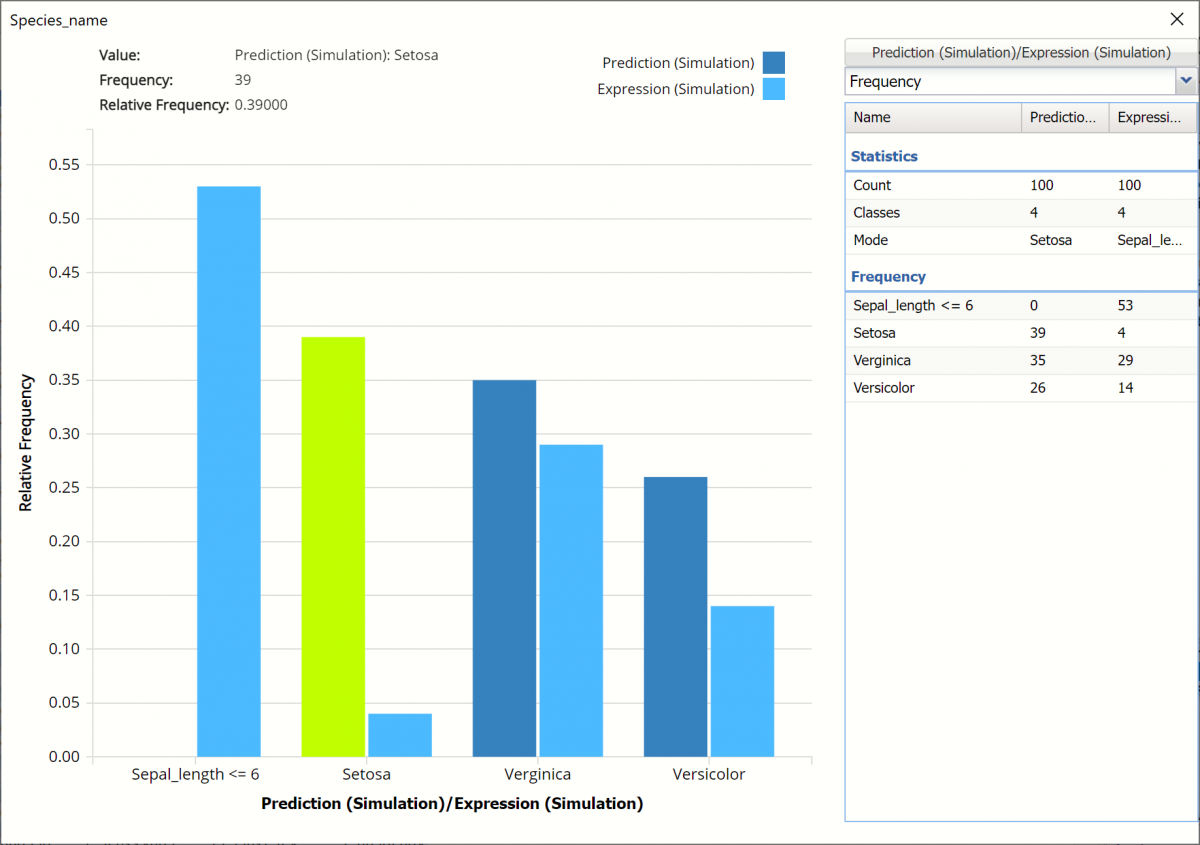1200x845 pixels.
Task: Close the Species_name dialog window
Action: pos(1176,19)
